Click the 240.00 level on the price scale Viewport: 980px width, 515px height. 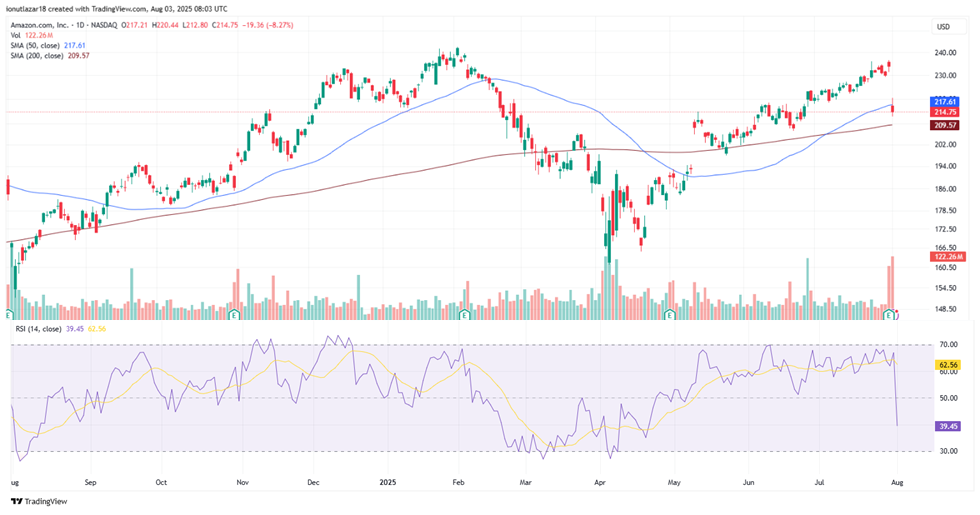pos(945,53)
